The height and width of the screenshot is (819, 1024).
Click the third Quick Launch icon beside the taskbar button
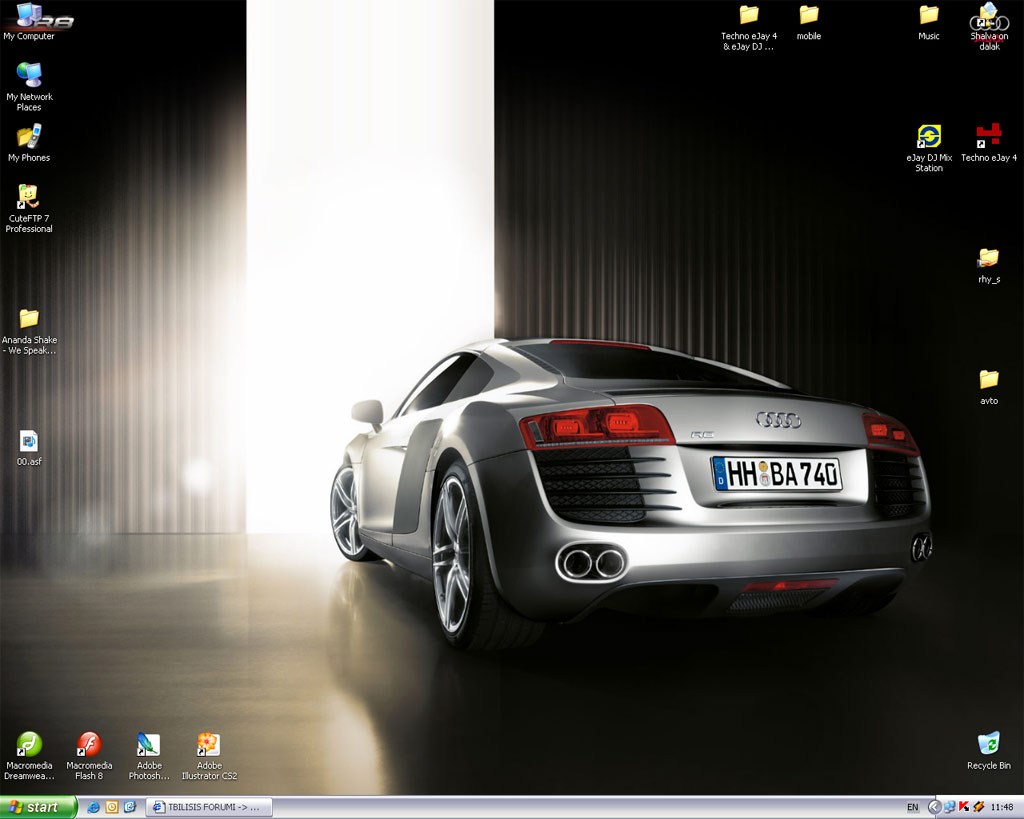click(129, 807)
